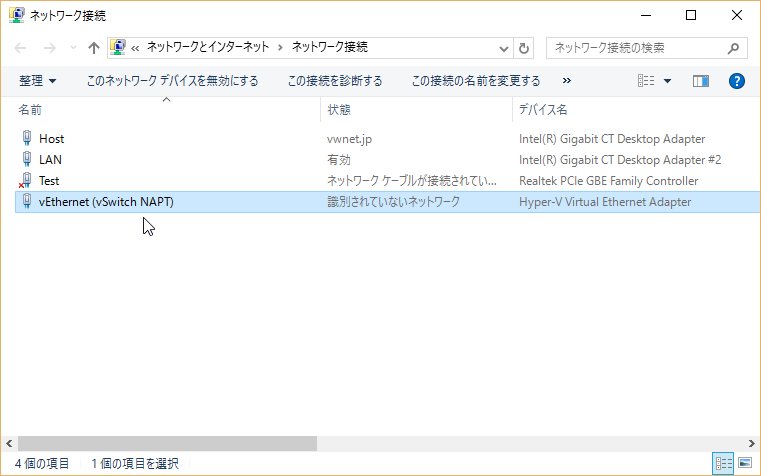Image resolution: width=761 pixels, height=476 pixels.
Task: Click the 4 個の項目 status text
Action: coord(42,463)
